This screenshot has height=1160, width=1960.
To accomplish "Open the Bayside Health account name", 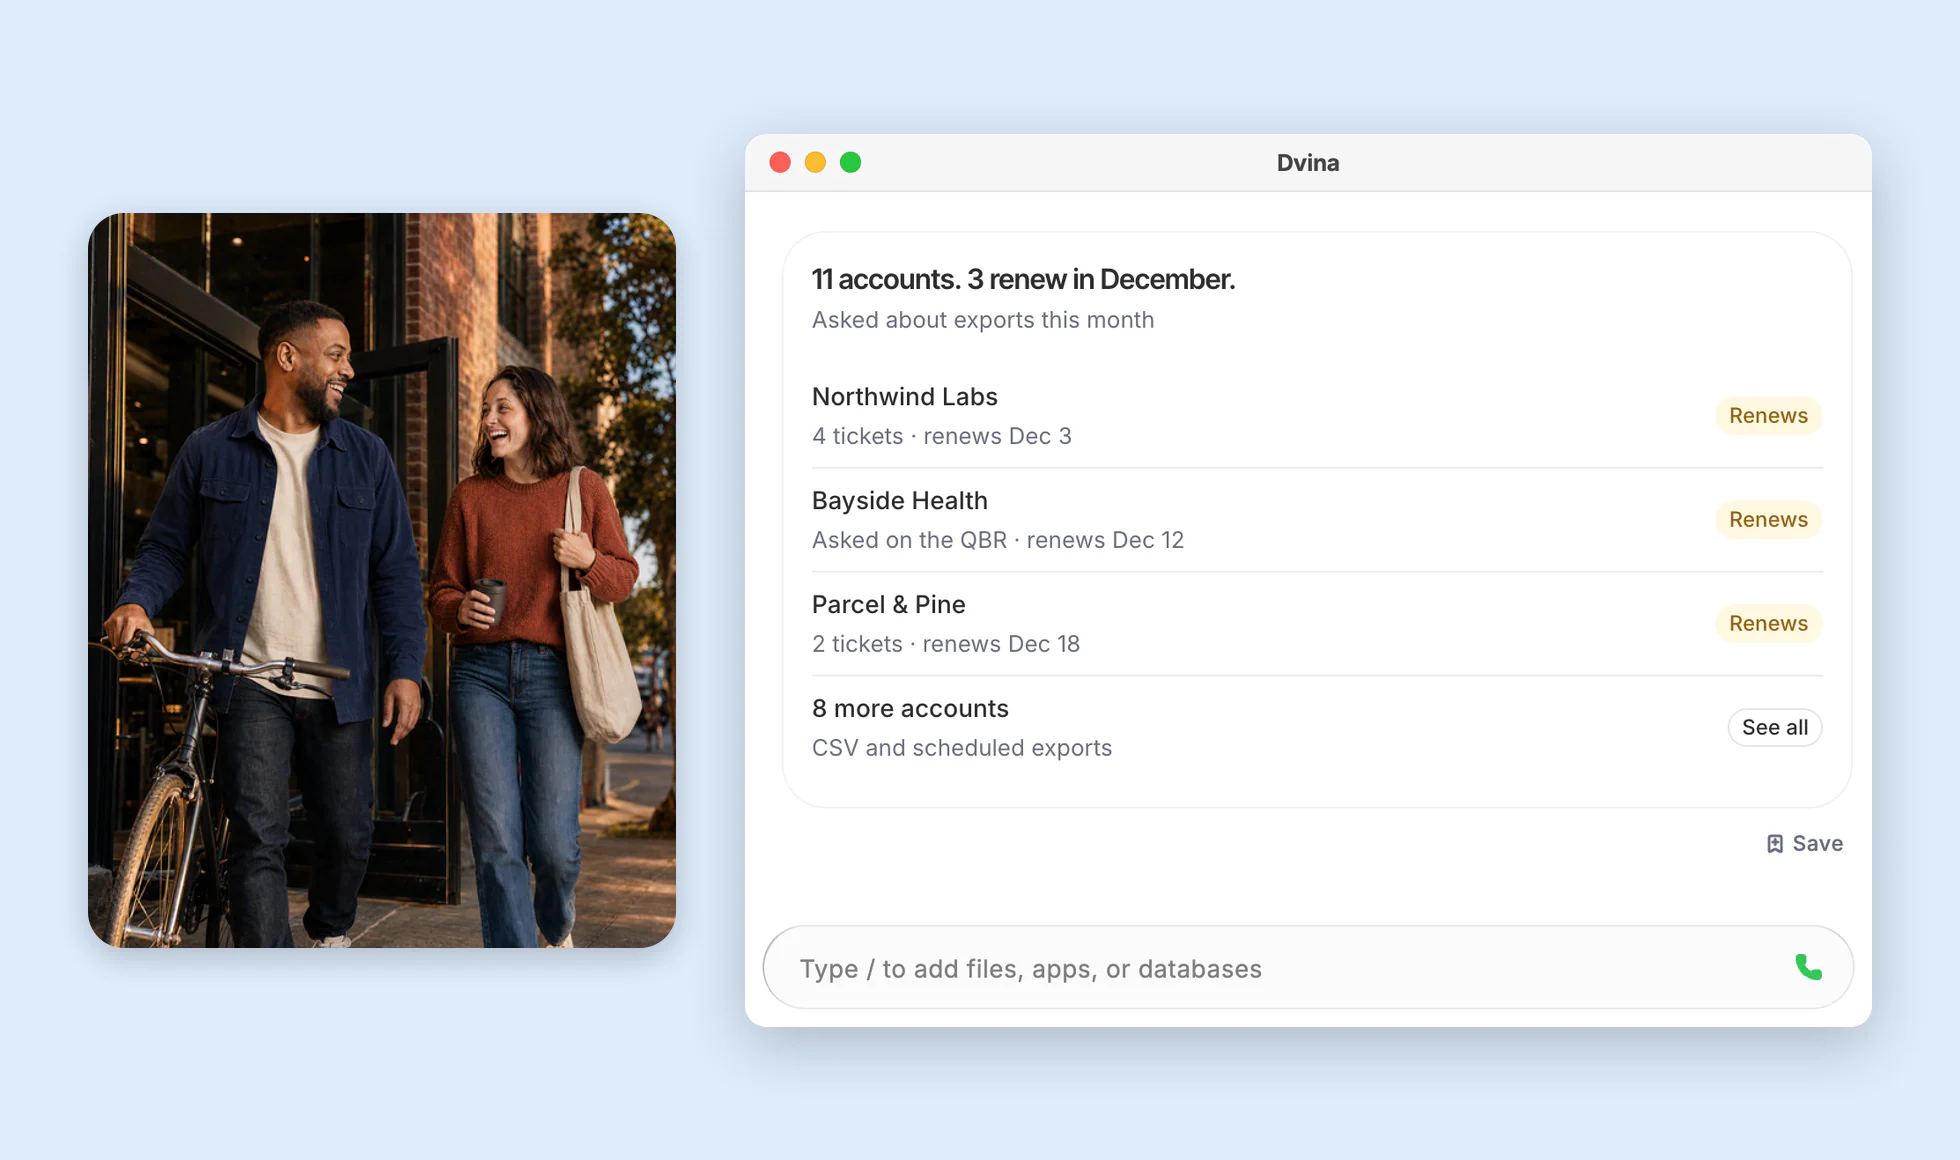I will pyautogui.click(x=899, y=501).
